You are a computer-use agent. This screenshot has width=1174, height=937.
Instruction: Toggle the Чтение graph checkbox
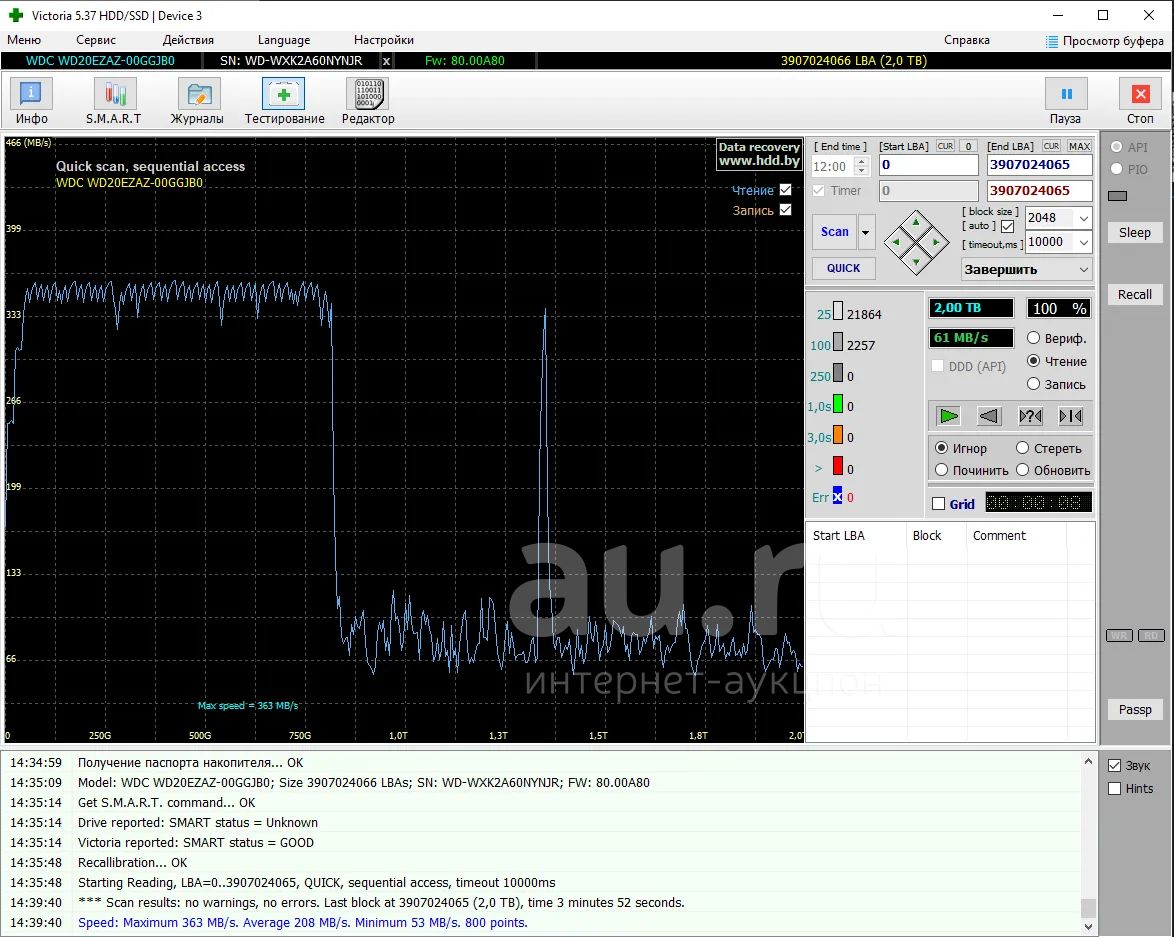785,189
